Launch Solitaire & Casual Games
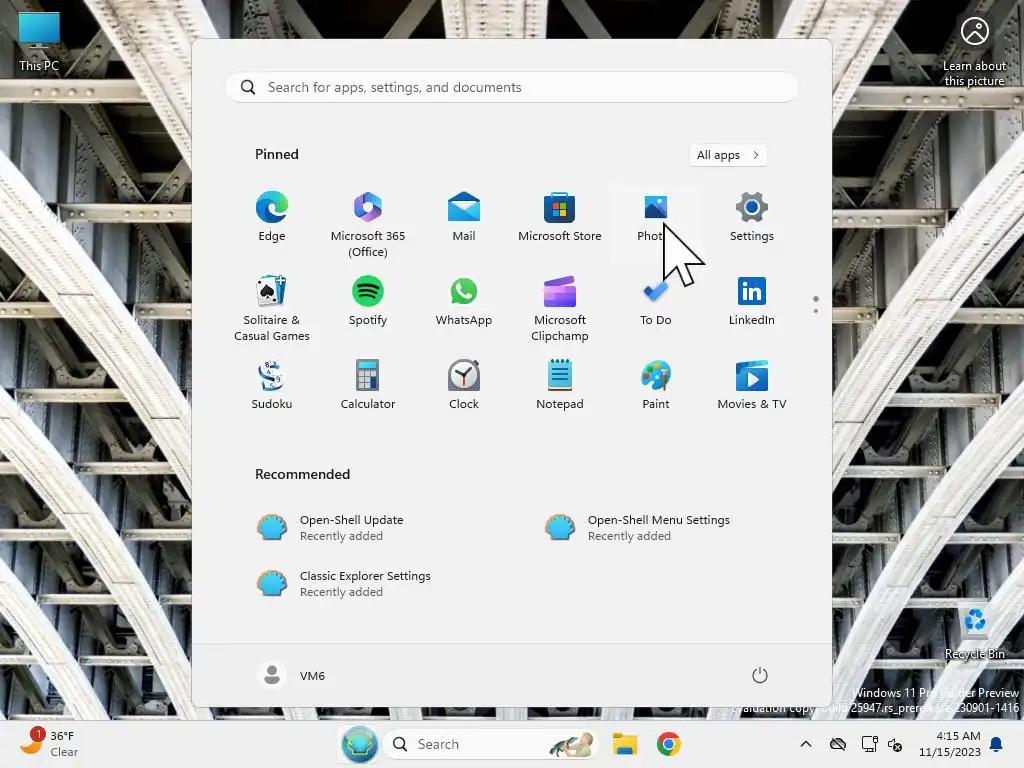 [x=272, y=308]
